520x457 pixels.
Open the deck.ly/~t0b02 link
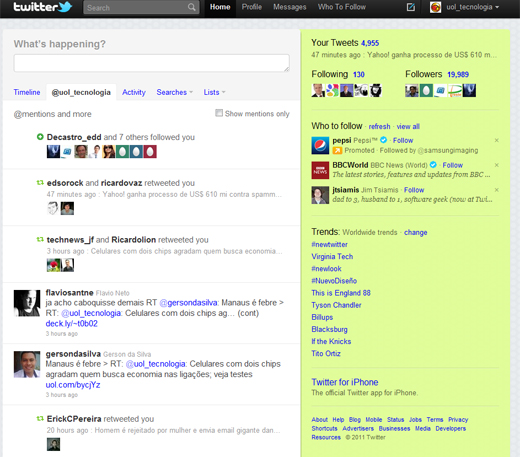tap(71, 323)
